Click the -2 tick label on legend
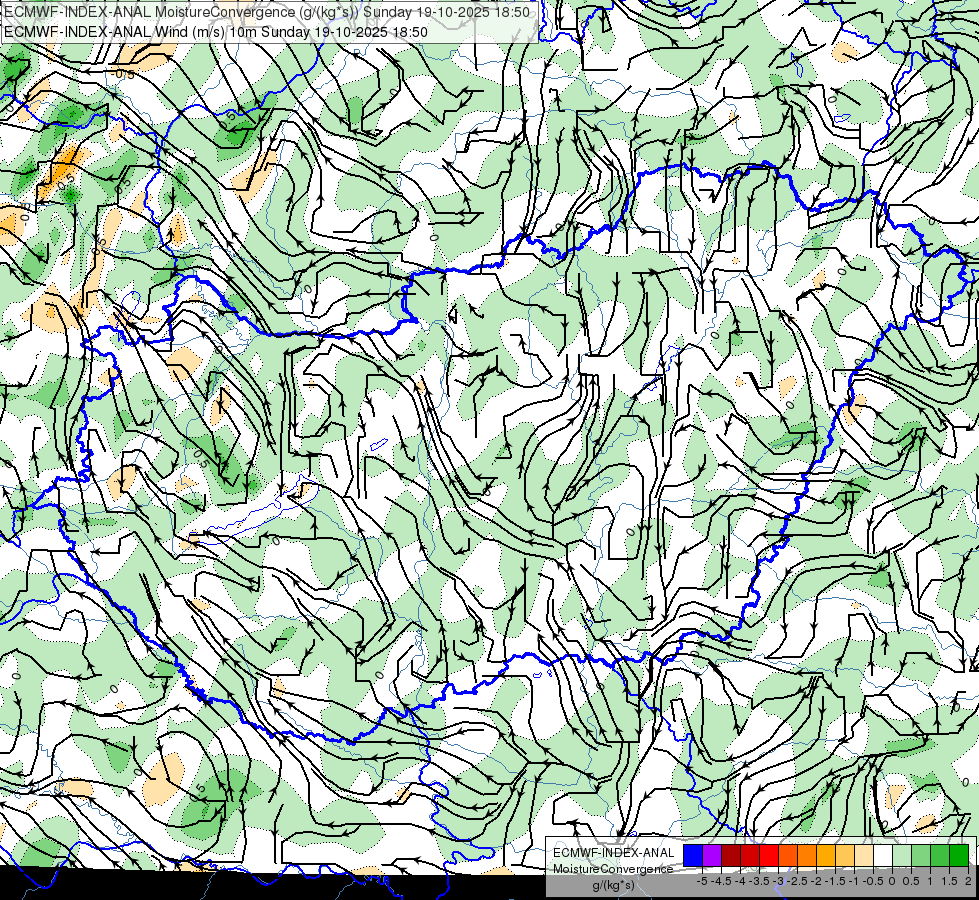The image size is (979, 900). tap(817, 881)
